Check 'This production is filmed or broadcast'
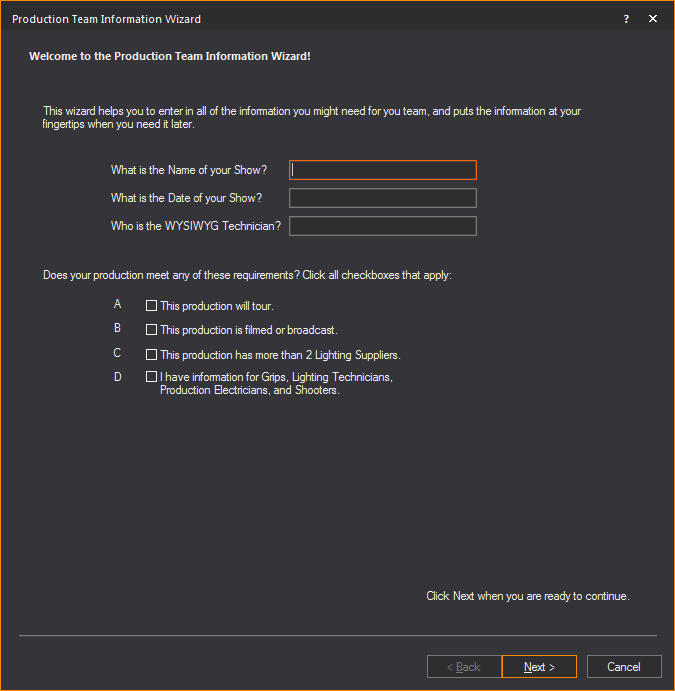Viewport: 675px width, 691px height. [x=152, y=330]
